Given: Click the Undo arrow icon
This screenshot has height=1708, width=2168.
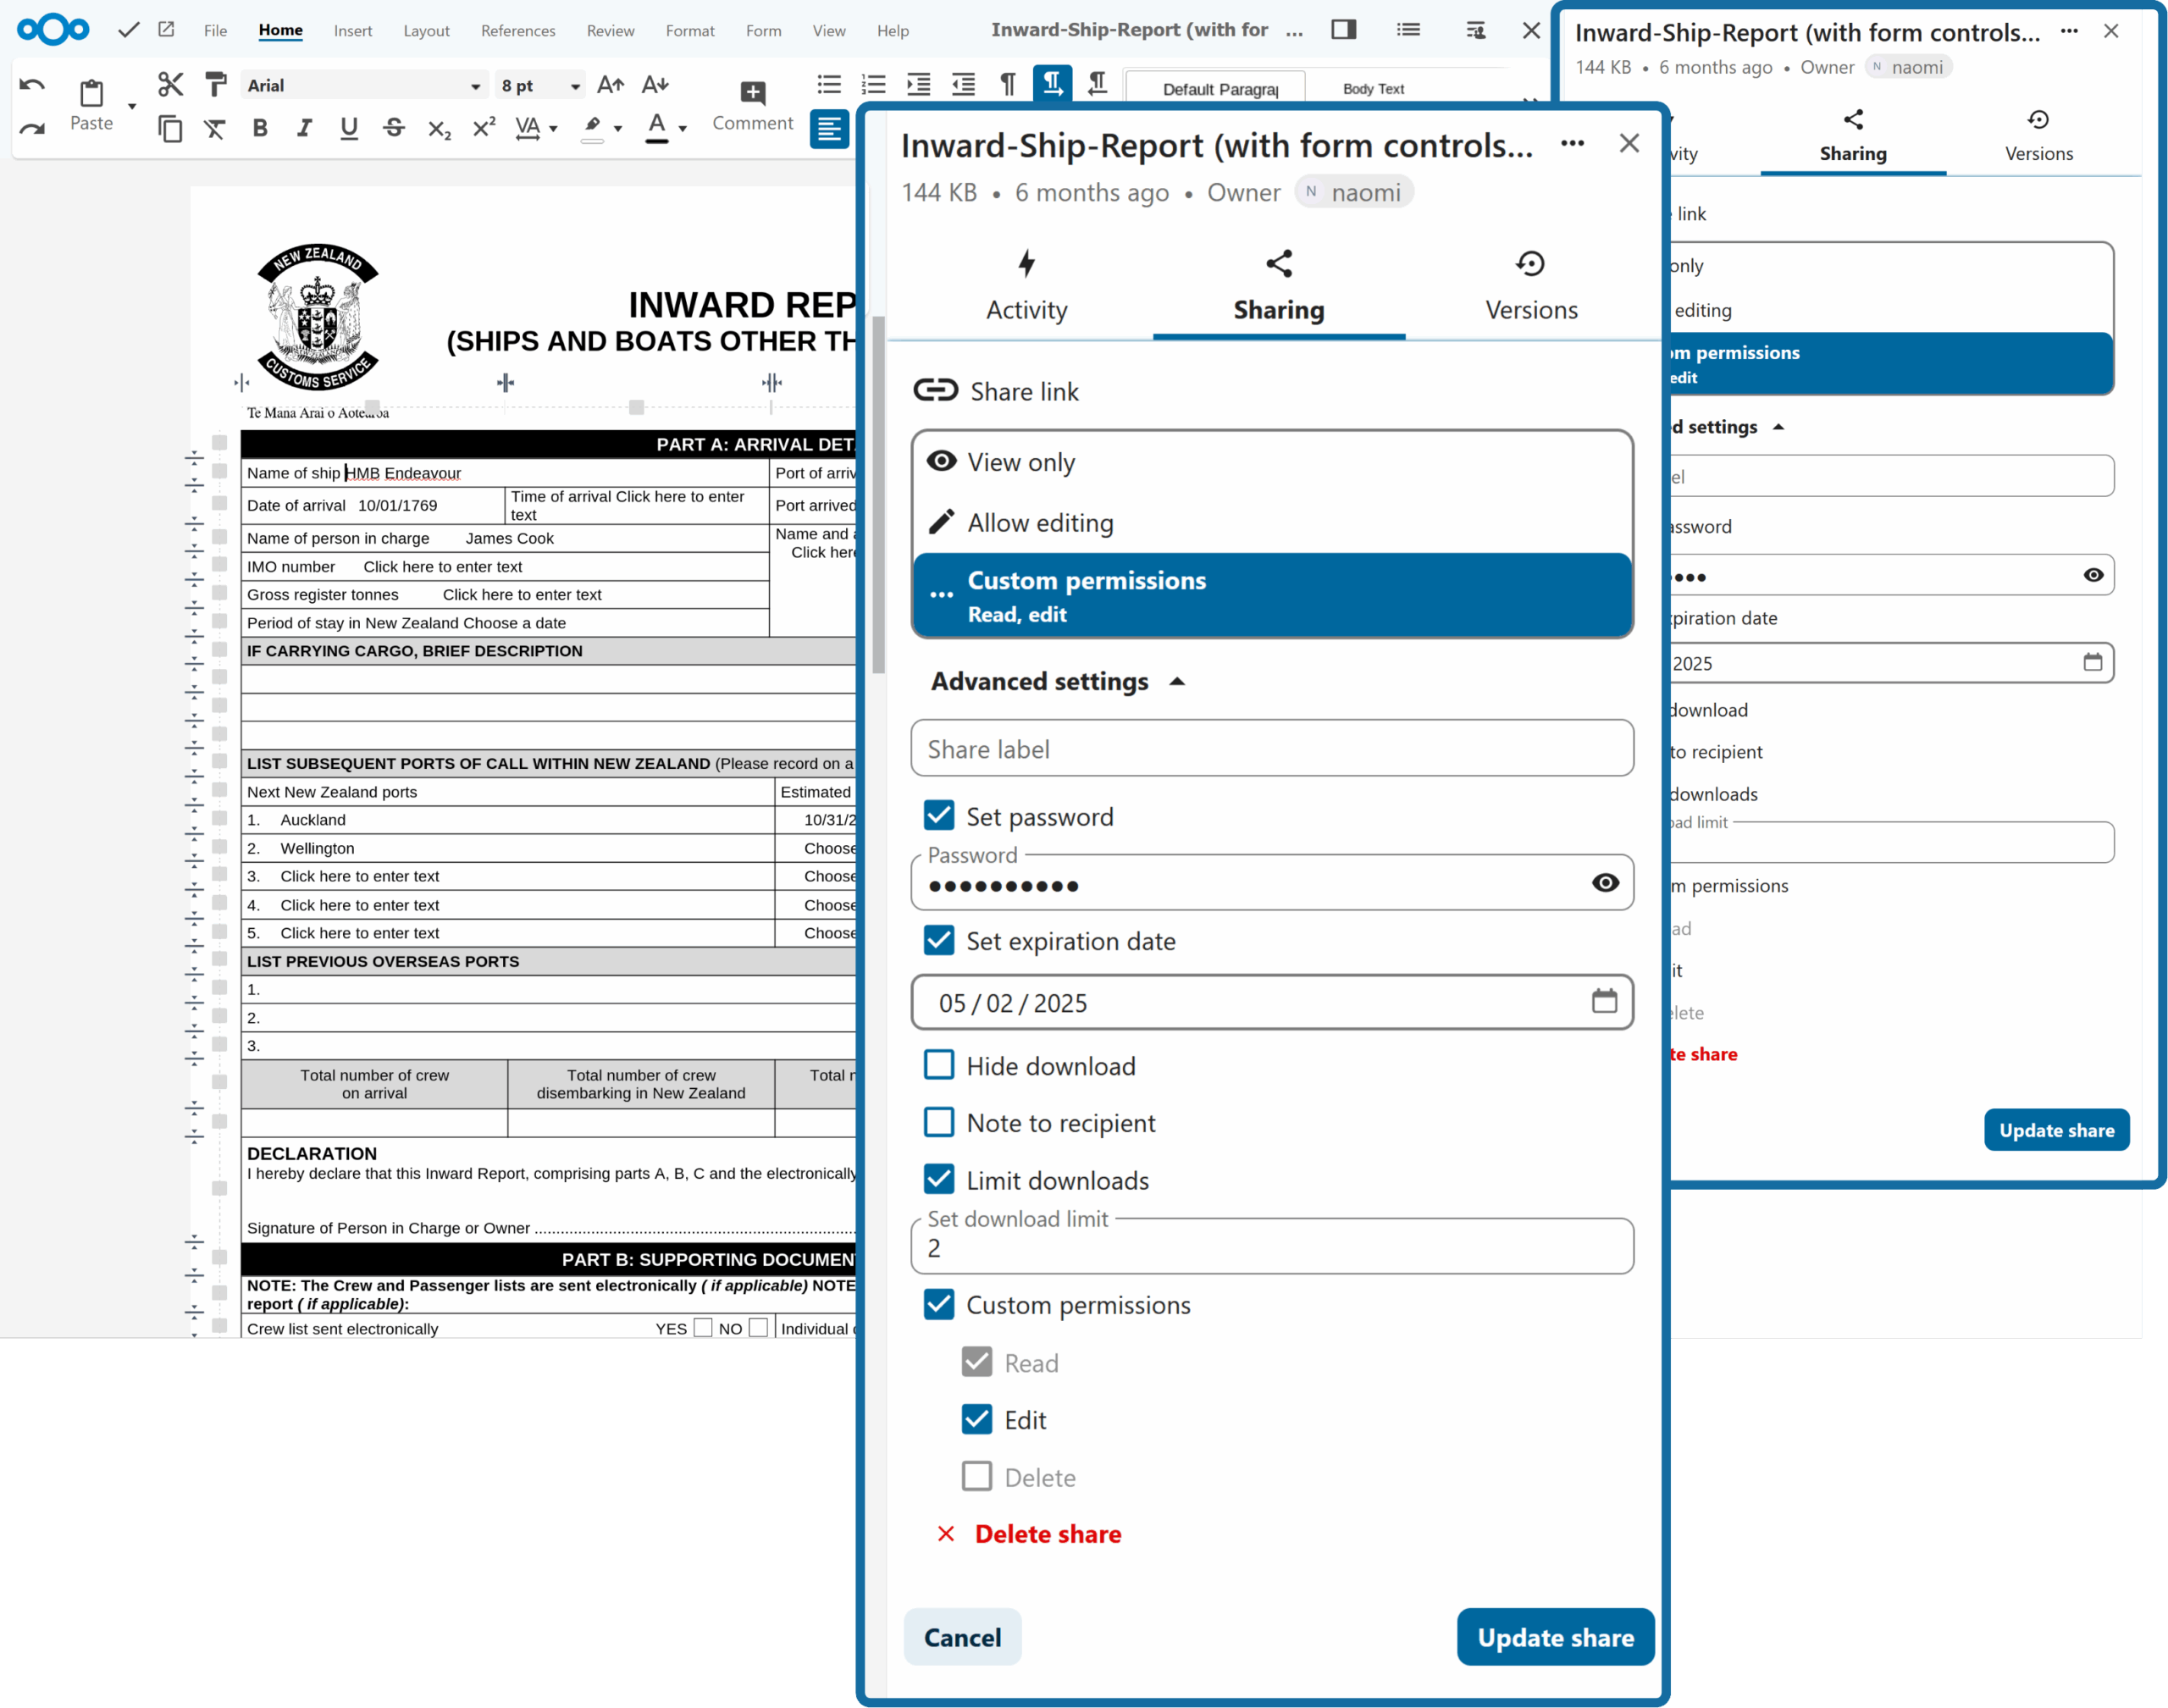Looking at the screenshot, I should 32,85.
